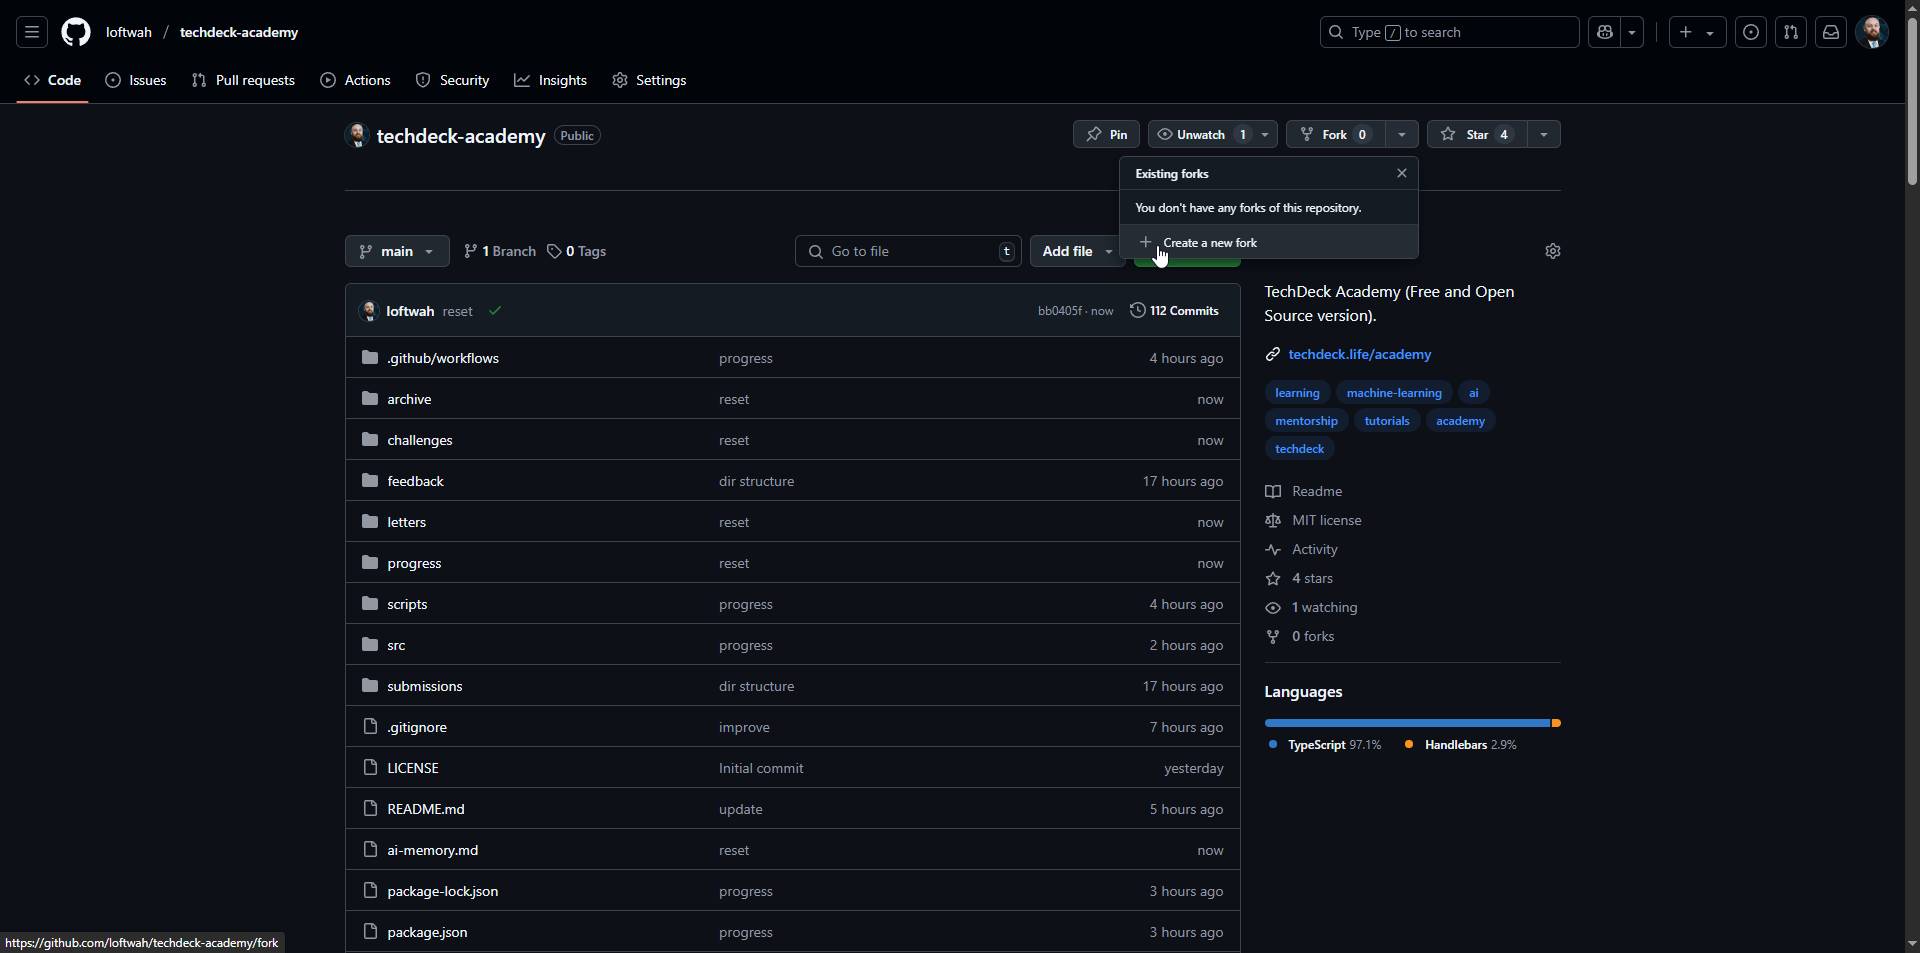Open the package.json file
The width and height of the screenshot is (1920, 953).
click(x=427, y=932)
